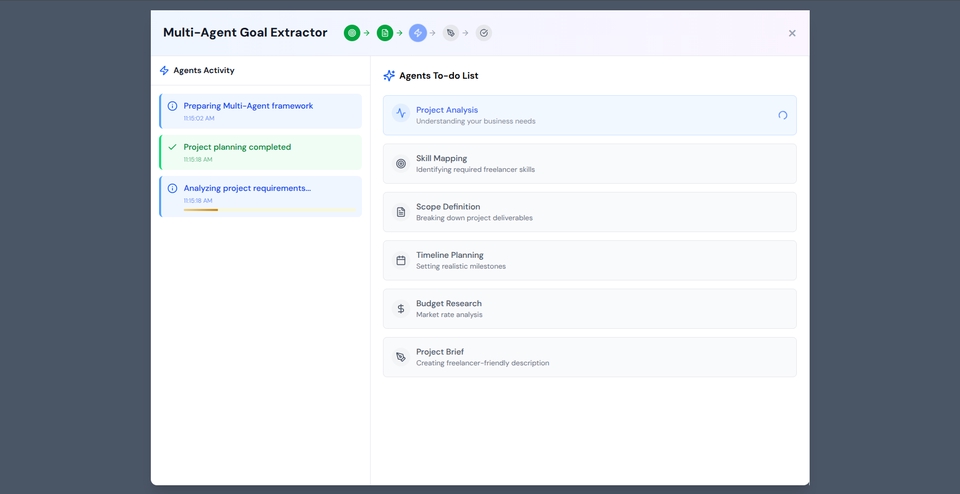
Task: Close the Multi-Agent Goal Extractor dialog
Action: point(792,33)
